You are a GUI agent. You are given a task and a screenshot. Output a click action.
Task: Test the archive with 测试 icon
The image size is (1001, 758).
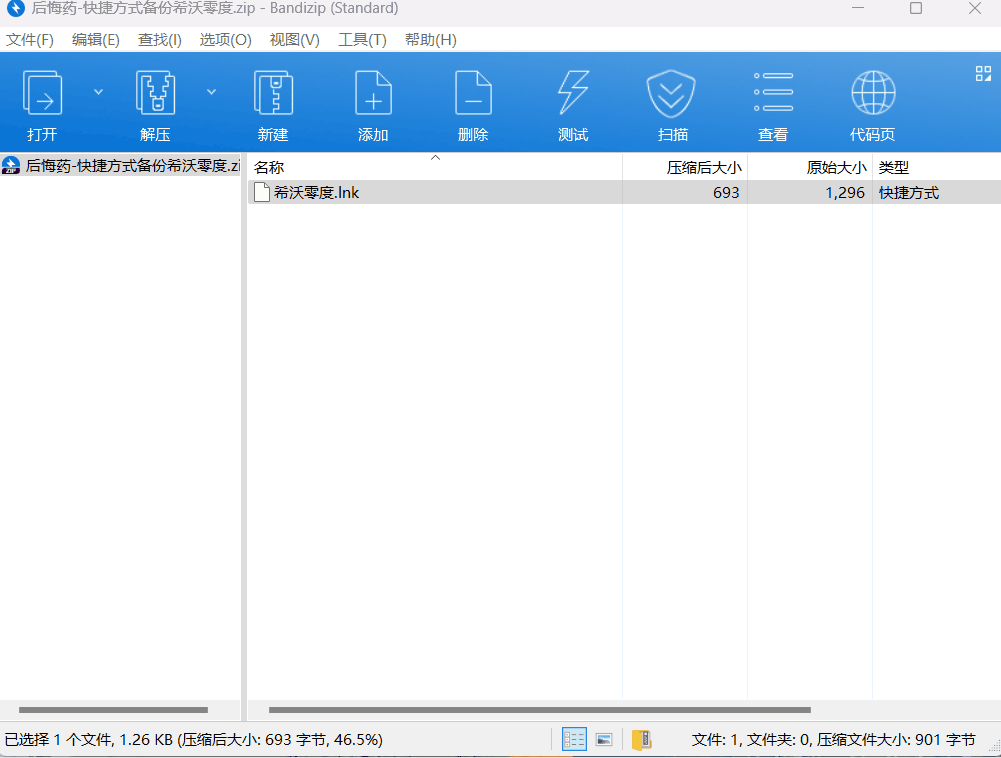pos(573,93)
